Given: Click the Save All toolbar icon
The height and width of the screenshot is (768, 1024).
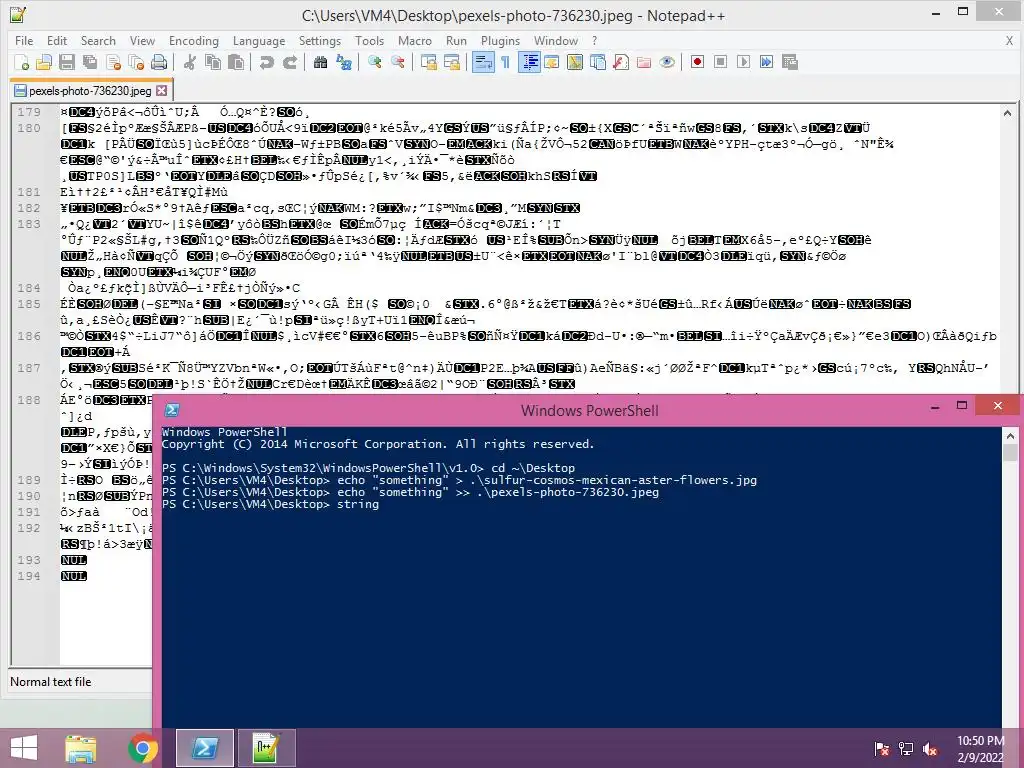Looking at the screenshot, I should pos(90,62).
